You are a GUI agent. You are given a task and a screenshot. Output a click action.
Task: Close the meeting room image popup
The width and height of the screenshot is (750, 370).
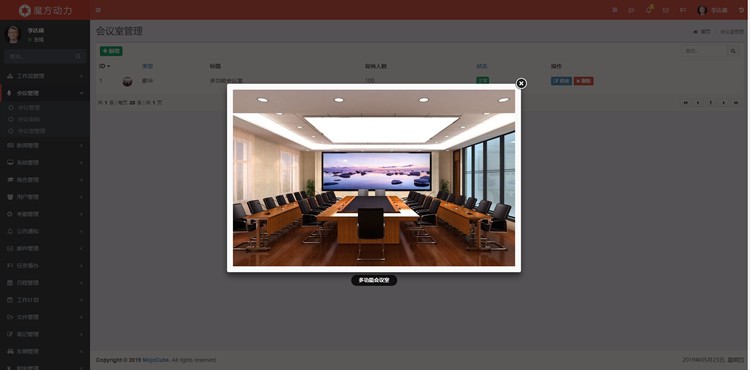tap(521, 84)
